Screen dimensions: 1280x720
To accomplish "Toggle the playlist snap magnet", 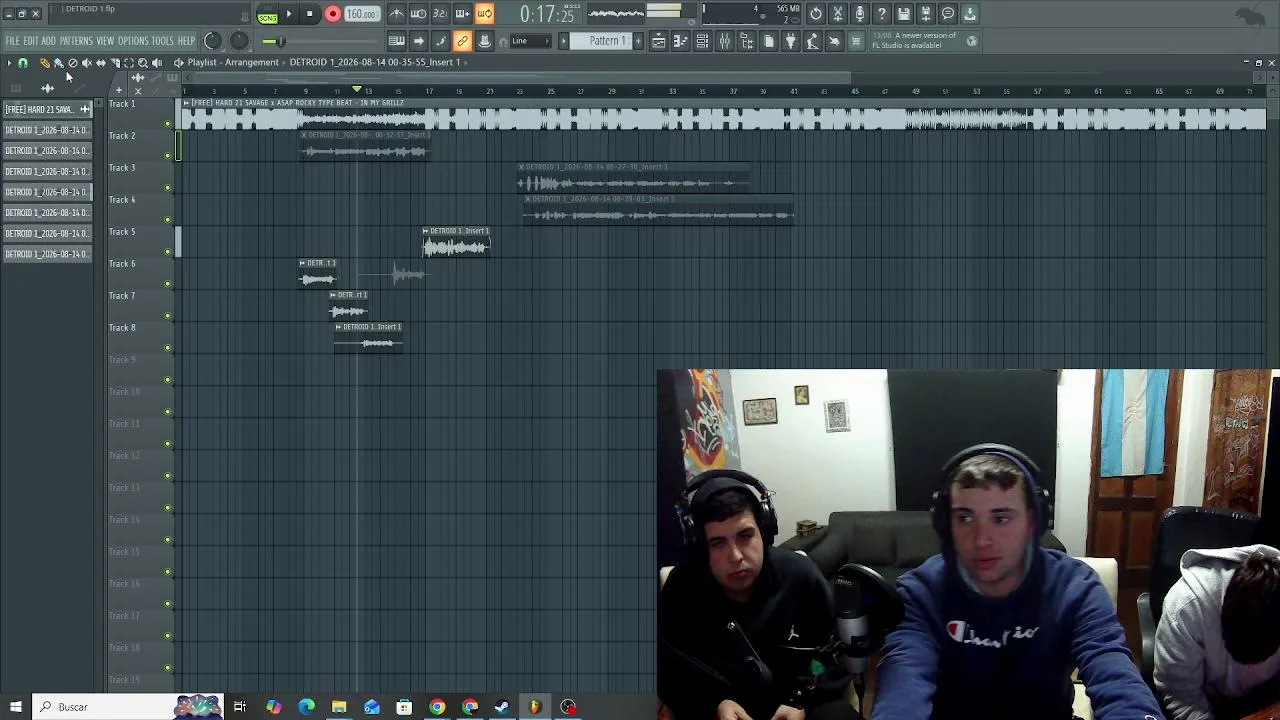I will coord(23,63).
